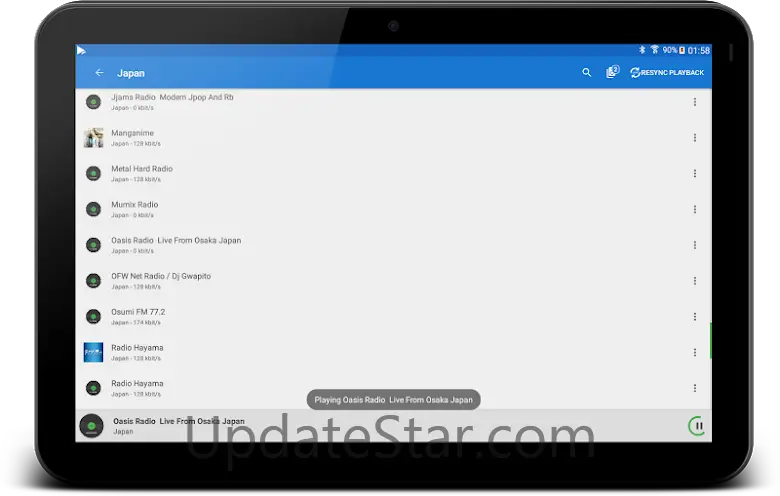Screen dimensions: 780x496
Task: Open overflow menu for Metal Hard Radio
Action: [x=694, y=174]
